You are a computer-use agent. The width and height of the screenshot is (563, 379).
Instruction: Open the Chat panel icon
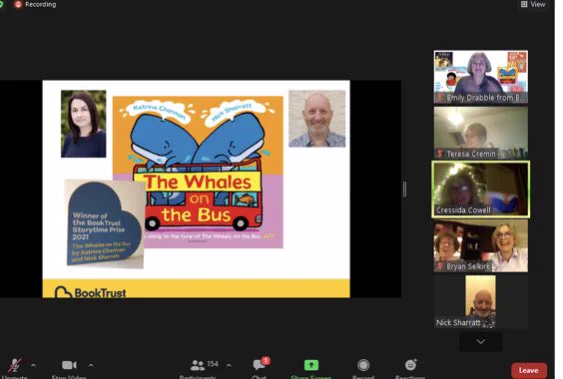click(x=259, y=365)
